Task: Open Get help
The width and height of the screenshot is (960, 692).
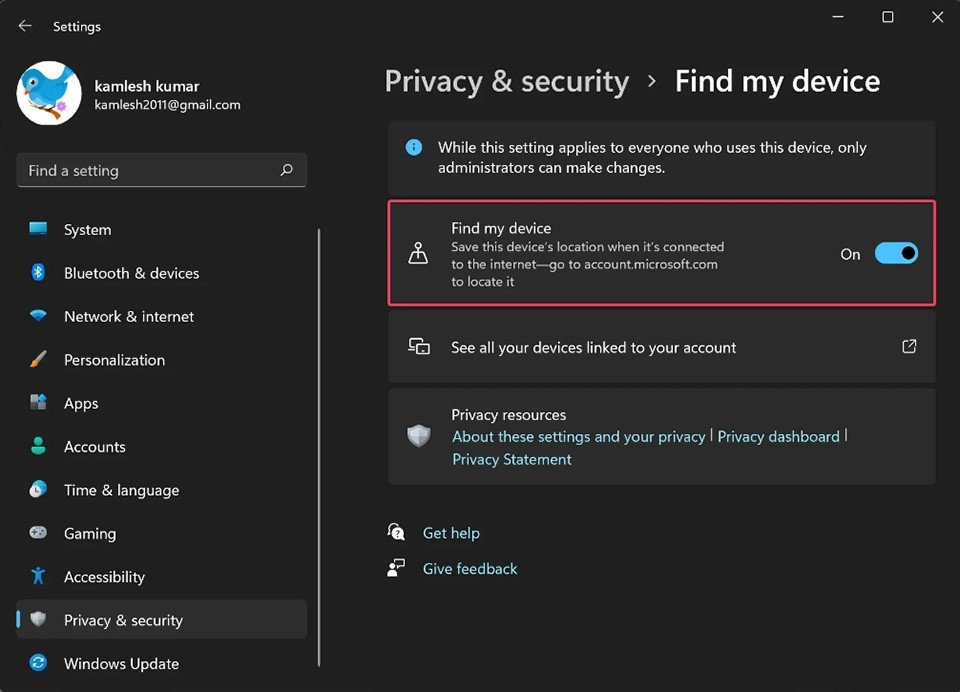Action: point(451,532)
